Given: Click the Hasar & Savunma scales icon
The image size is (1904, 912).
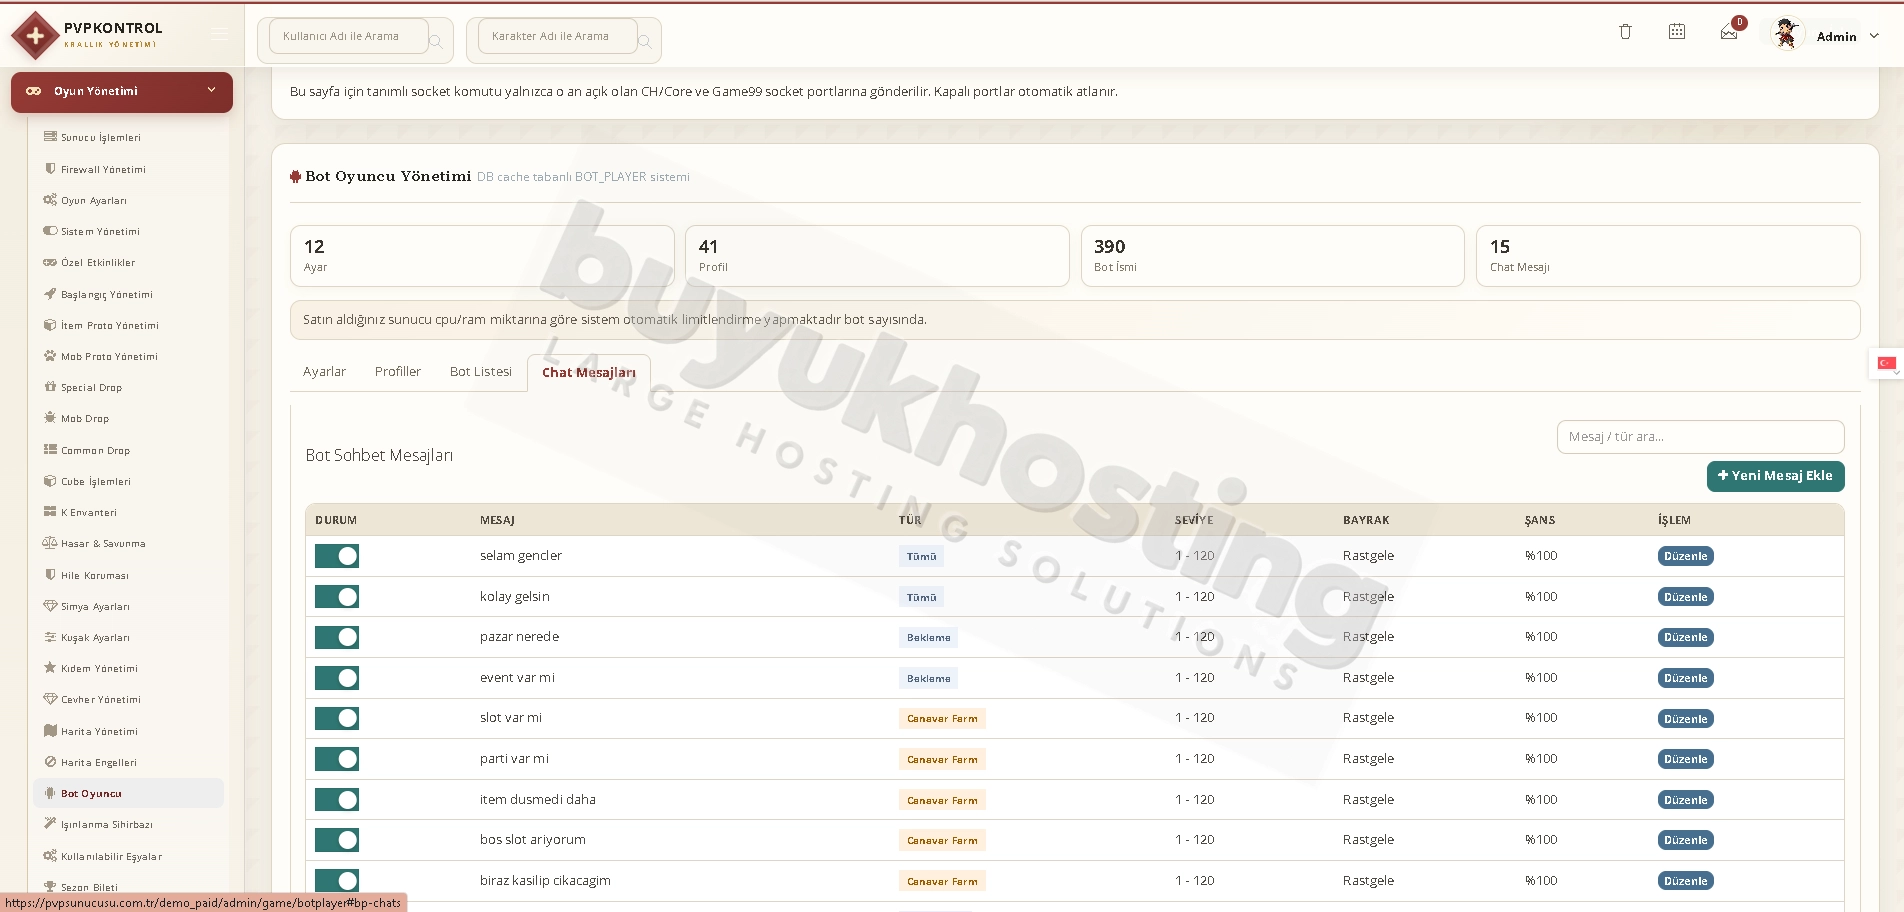Looking at the screenshot, I should [50, 543].
